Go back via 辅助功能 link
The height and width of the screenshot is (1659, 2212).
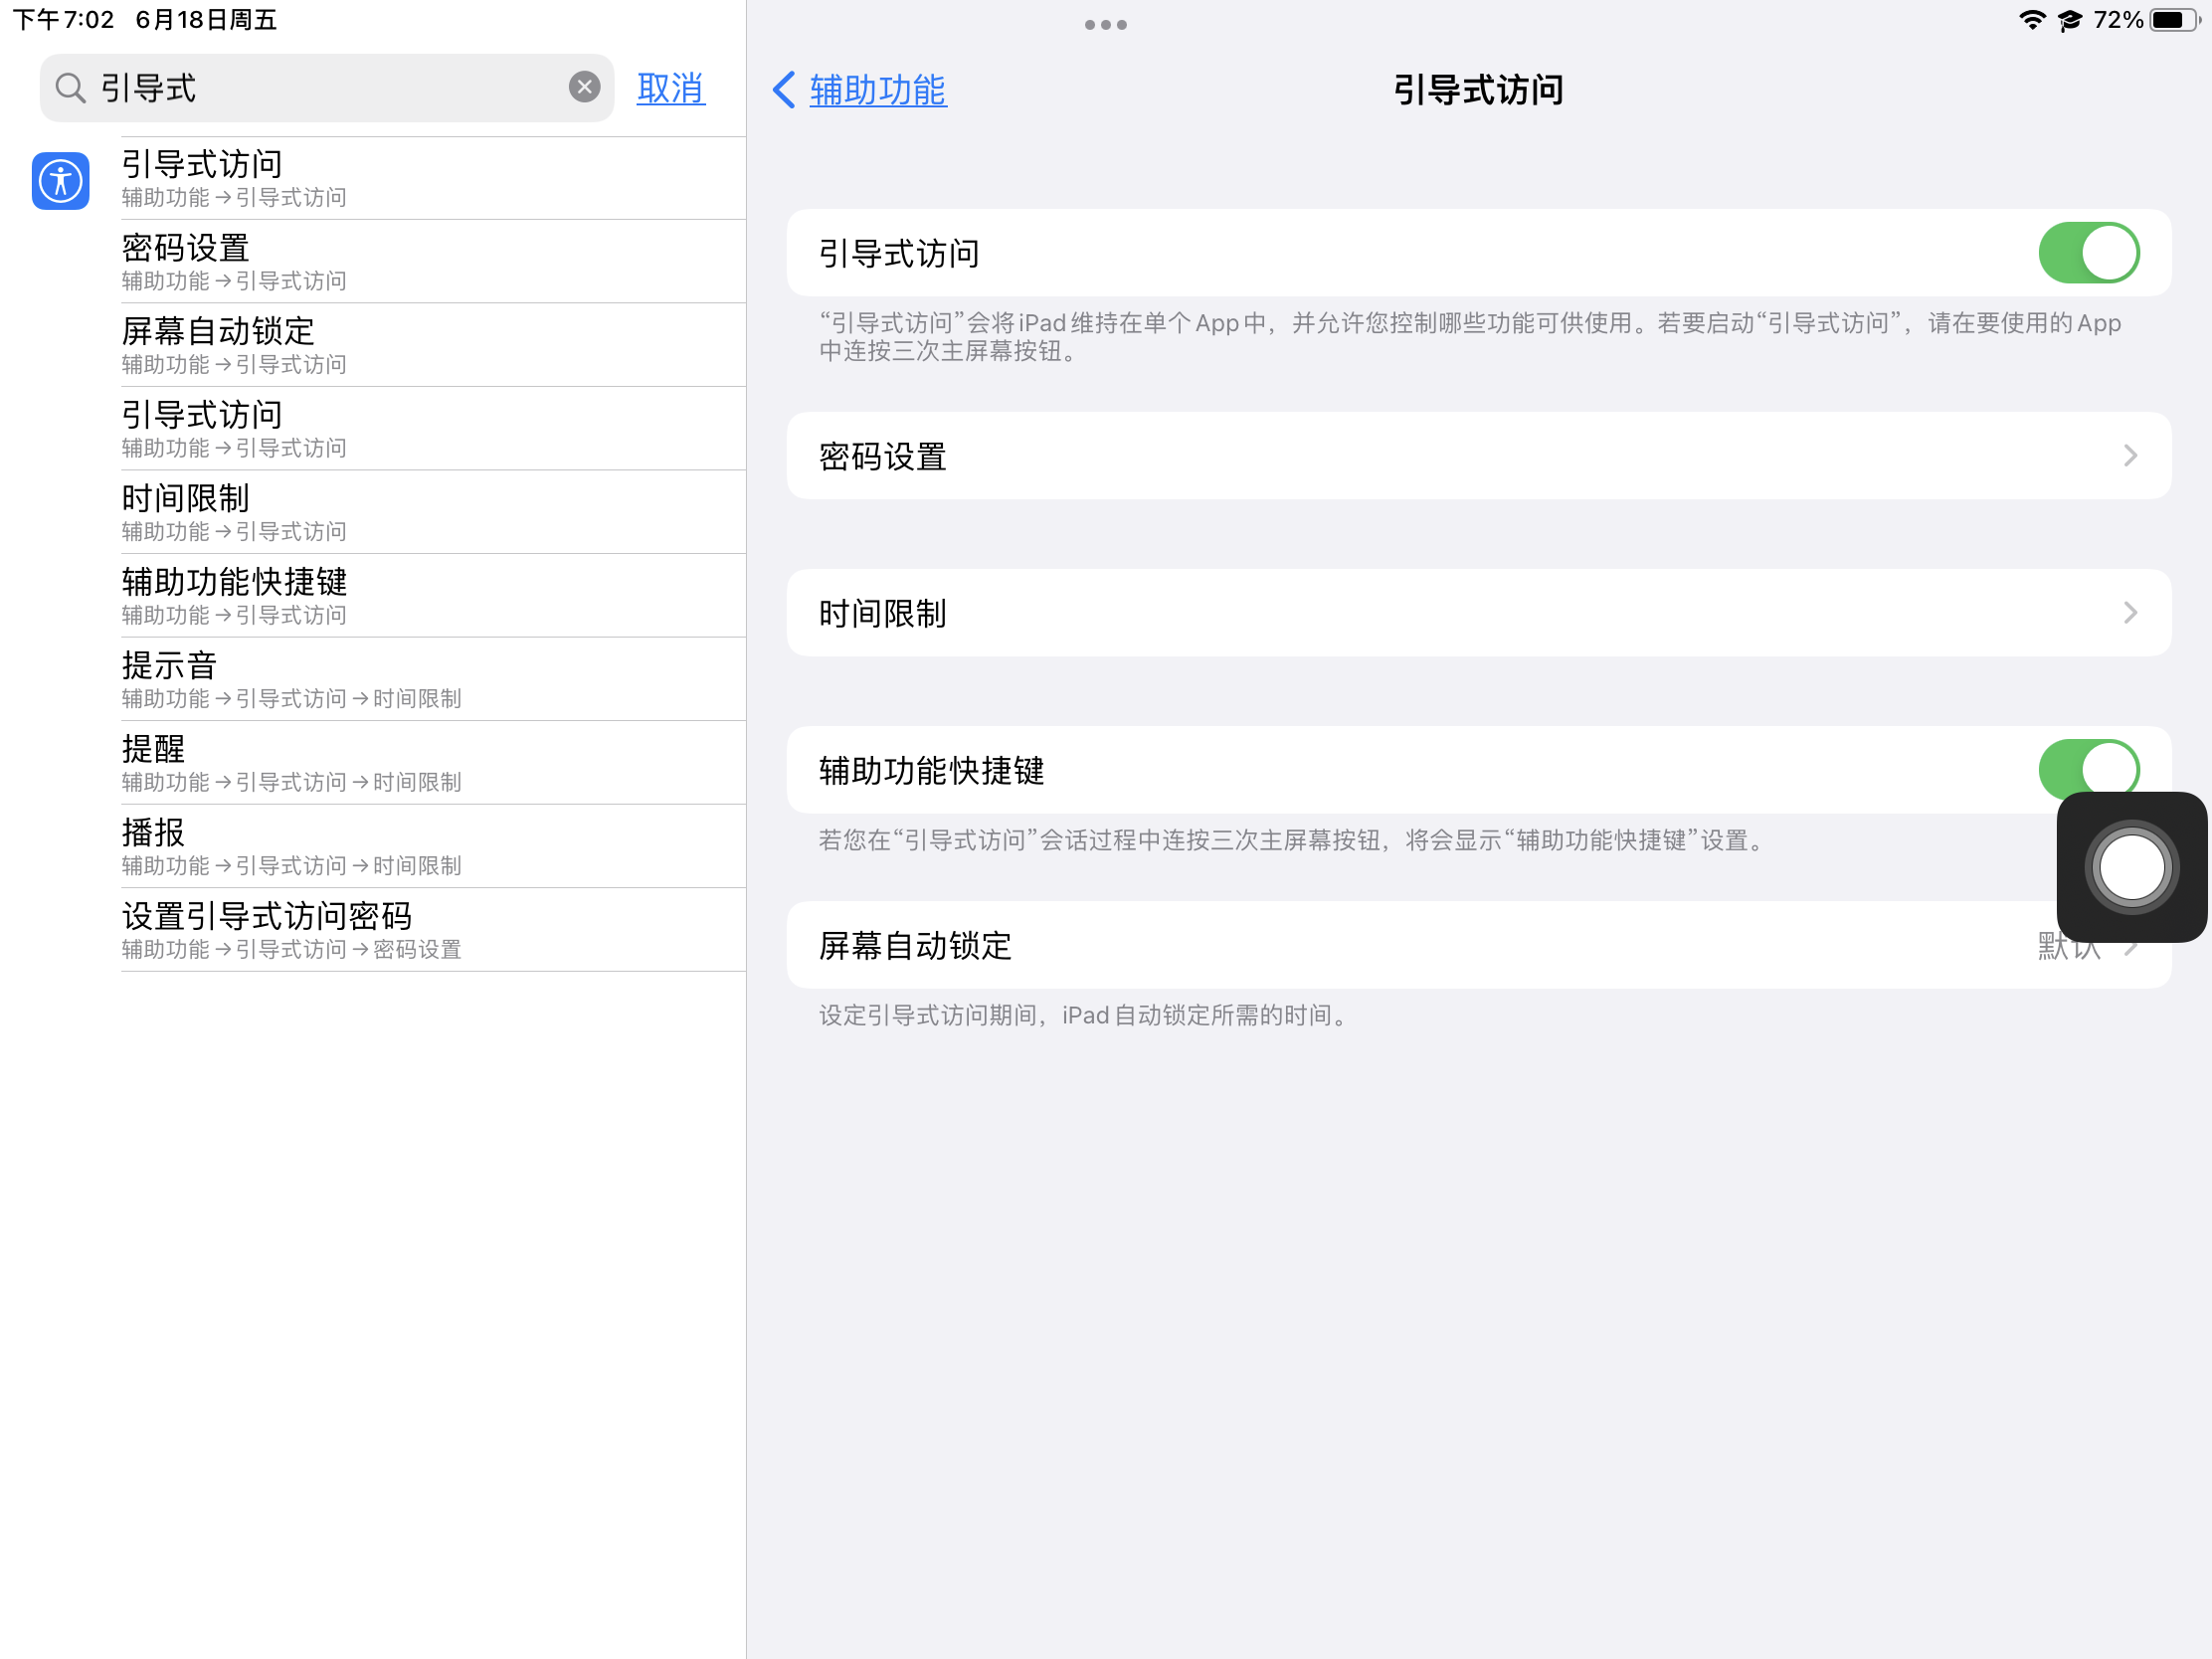coord(877,90)
